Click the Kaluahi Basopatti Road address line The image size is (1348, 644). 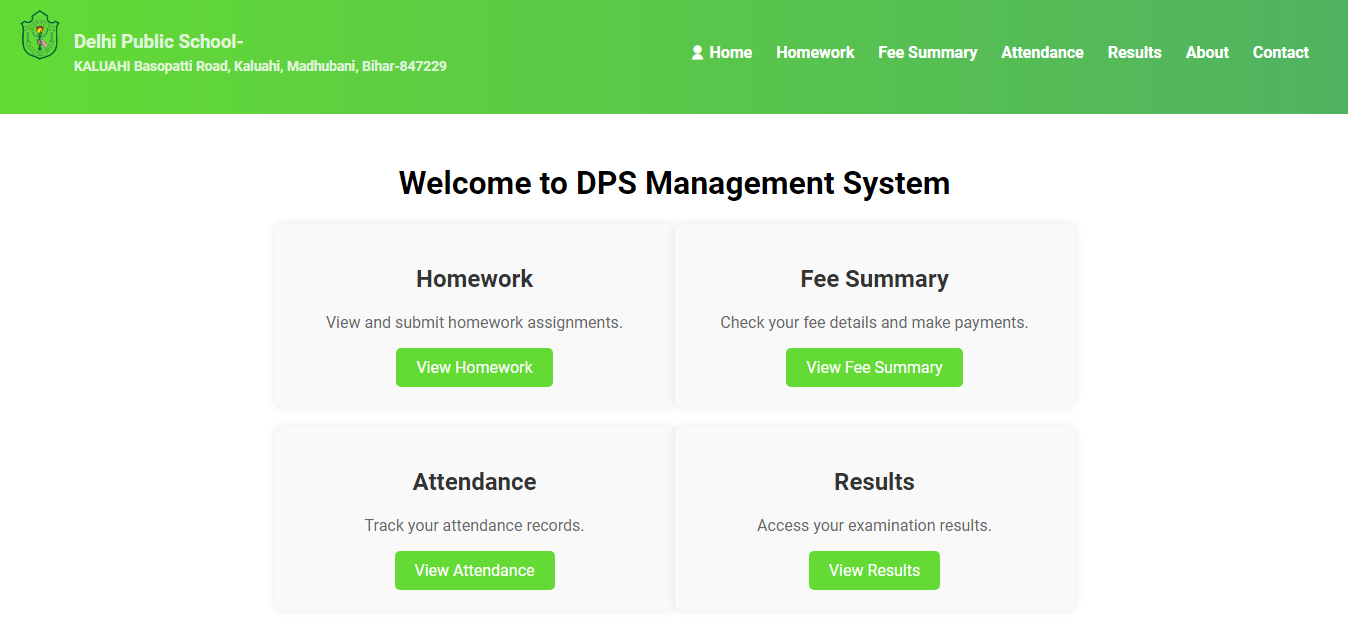pyautogui.click(x=260, y=67)
